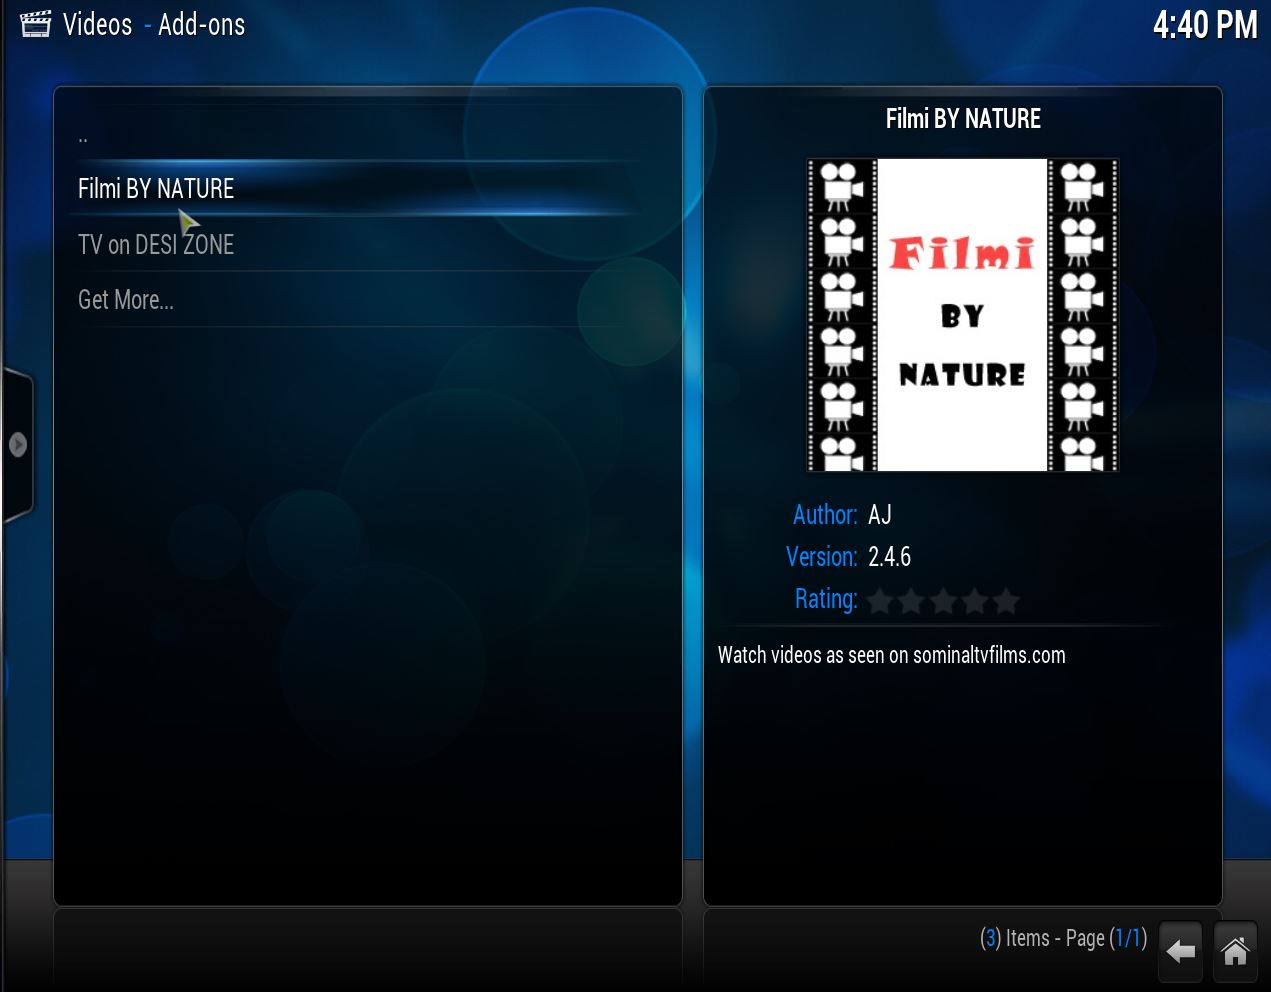The image size is (1271, 992).
Task: Click the Version 2.4.6 value
Action: [889, 557]
